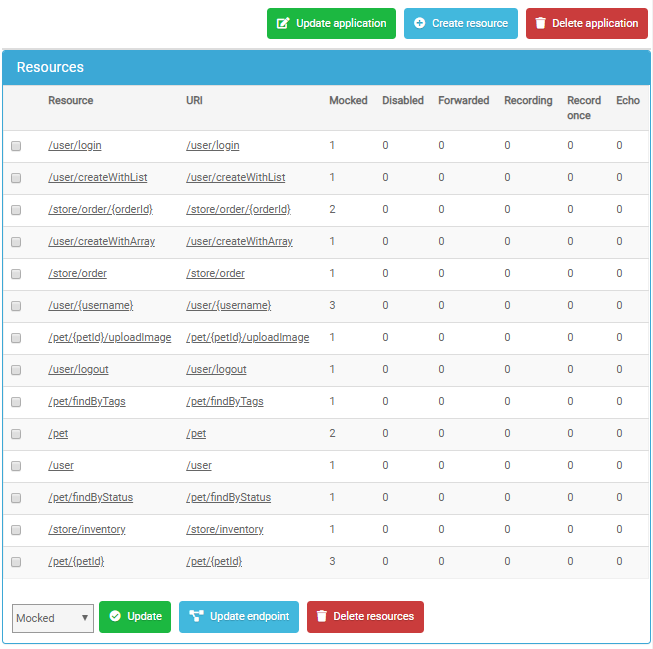Open the /pet/findByTags URI link

(225, 401)
